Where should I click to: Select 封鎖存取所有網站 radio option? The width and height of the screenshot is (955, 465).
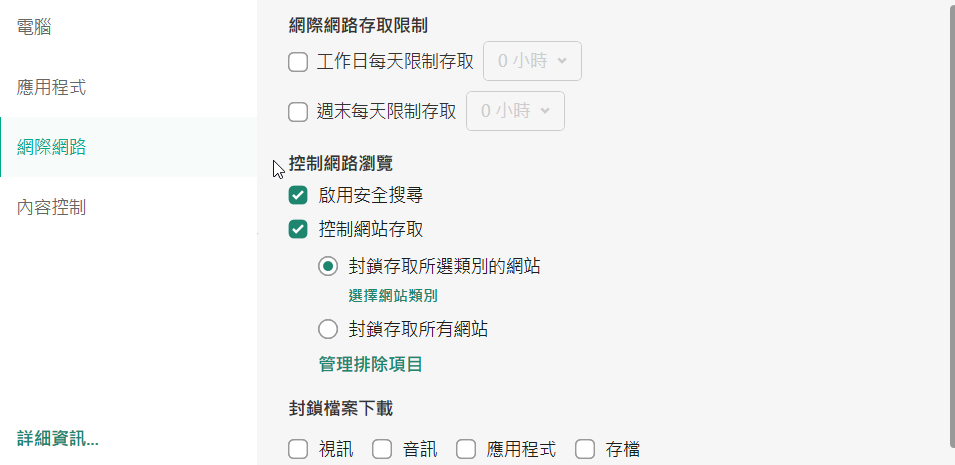click(328, 328)
